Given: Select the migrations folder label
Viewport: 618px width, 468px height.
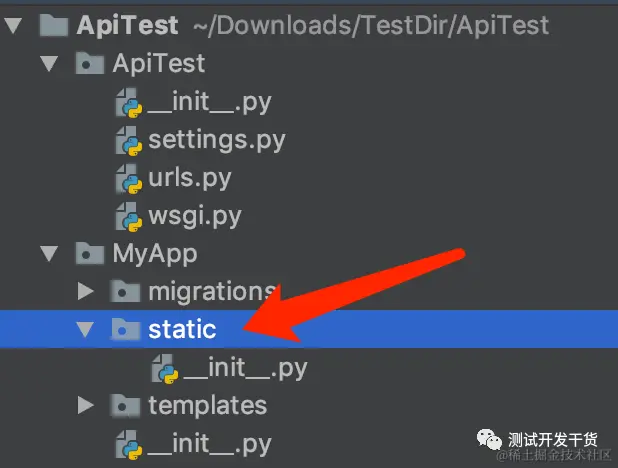Looking at the screenshot, I should [x=212, y=291].
